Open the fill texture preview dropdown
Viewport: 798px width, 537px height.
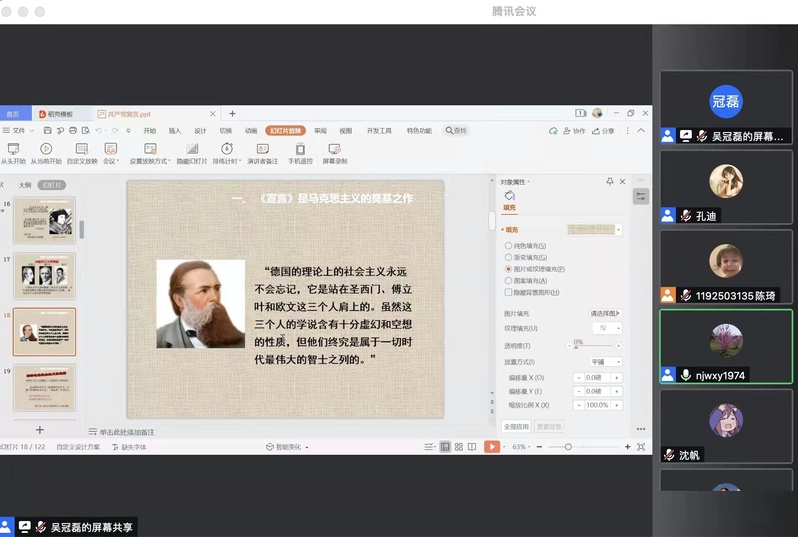click(594, 229)
